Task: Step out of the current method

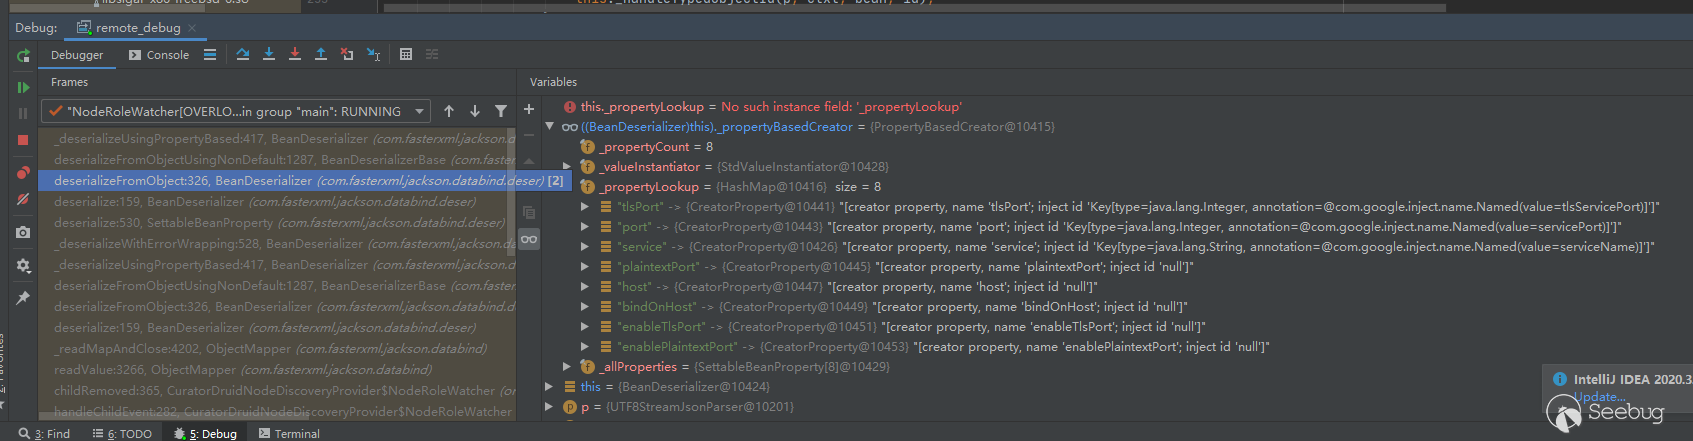Action: click(321, 54)
